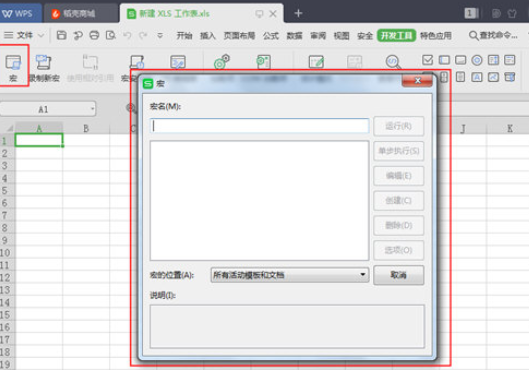
Task: Switch to the 页面布局 (Page Layout) tab
Action: pyautogui.click(x=239, y=35)
